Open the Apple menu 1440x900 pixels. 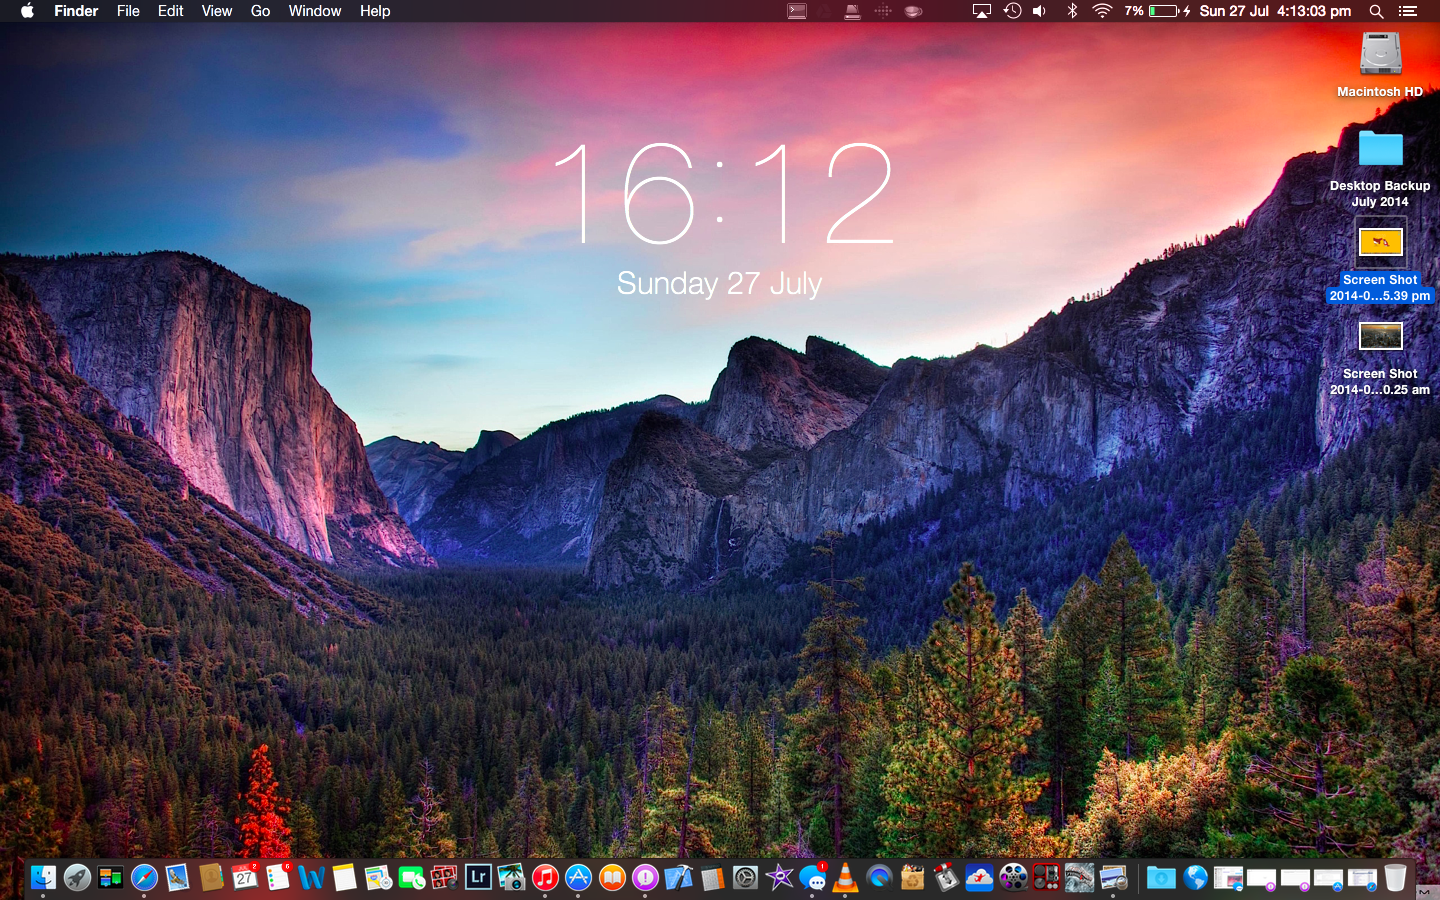(x=27, y=11)
